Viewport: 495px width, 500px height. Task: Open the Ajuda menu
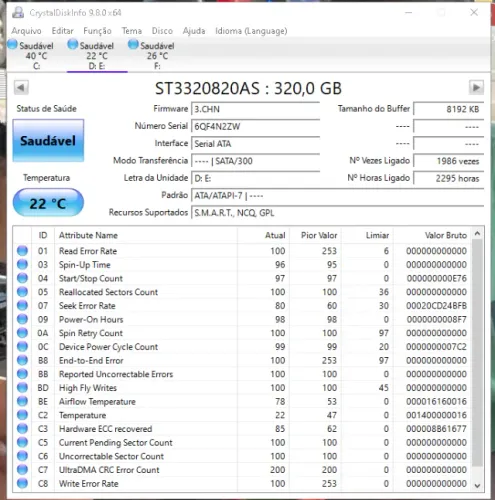click(194, 31)
